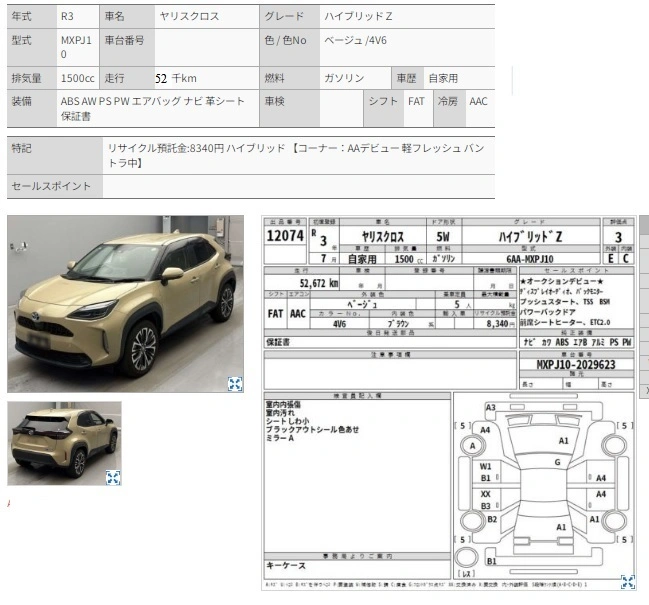Click the 装備 label cell
This screenshot has height=605, width=649.
[32, 109]
